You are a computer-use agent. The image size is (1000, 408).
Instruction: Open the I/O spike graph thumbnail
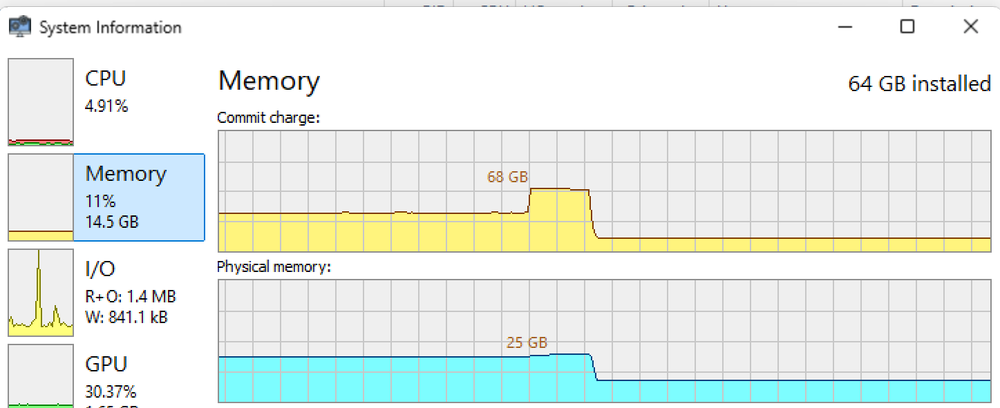pyautogui.click(x=40, y=293)
